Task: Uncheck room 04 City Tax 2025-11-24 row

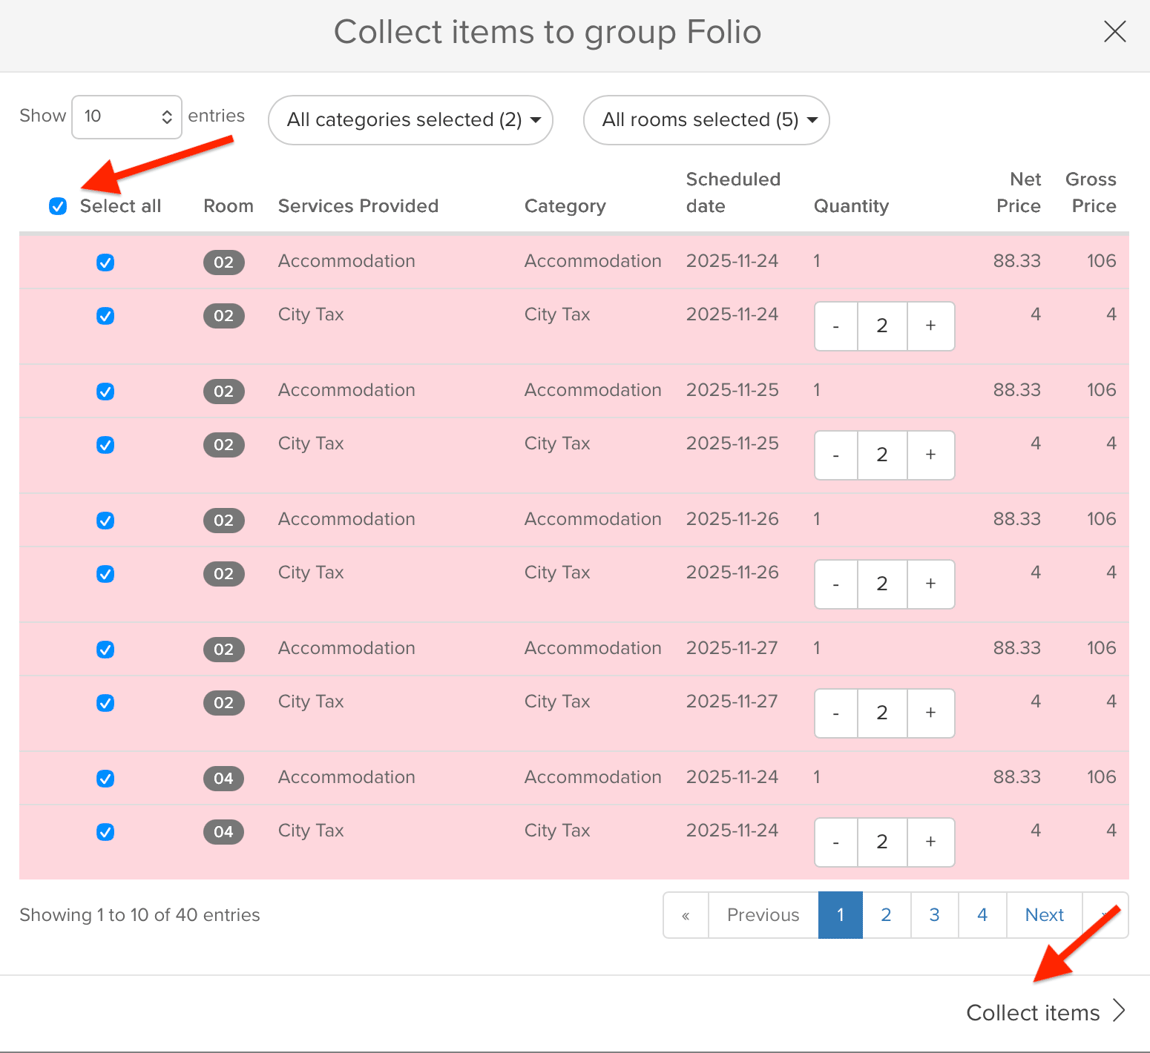Action: pos(105,832)
